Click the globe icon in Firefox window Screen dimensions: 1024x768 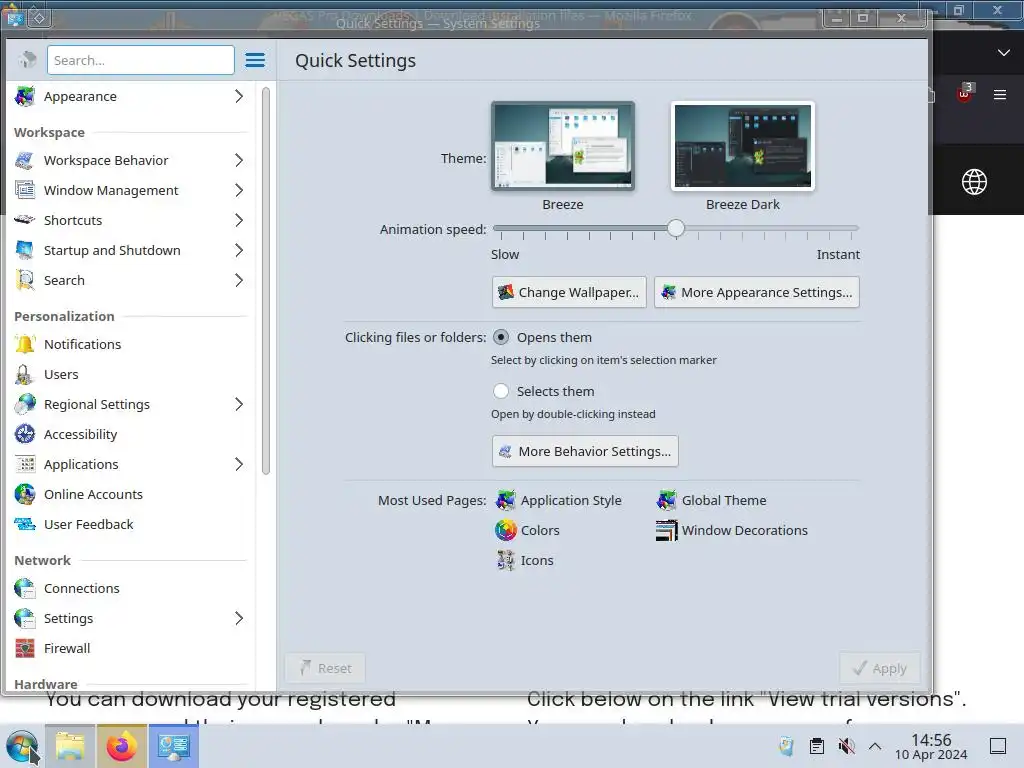click(x=974, y=182)
